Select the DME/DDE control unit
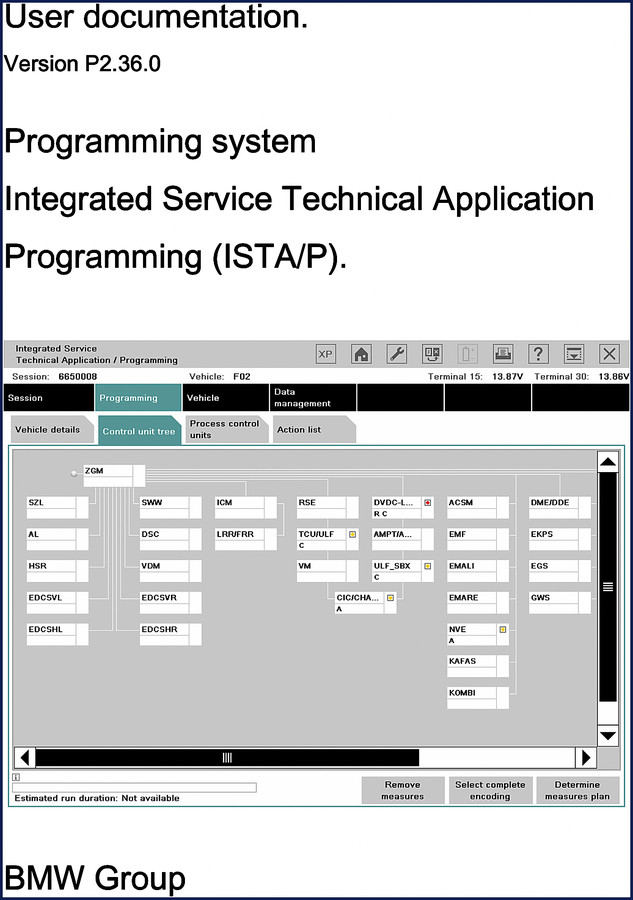This screenshot has height=900, width=633. (560, 508)
